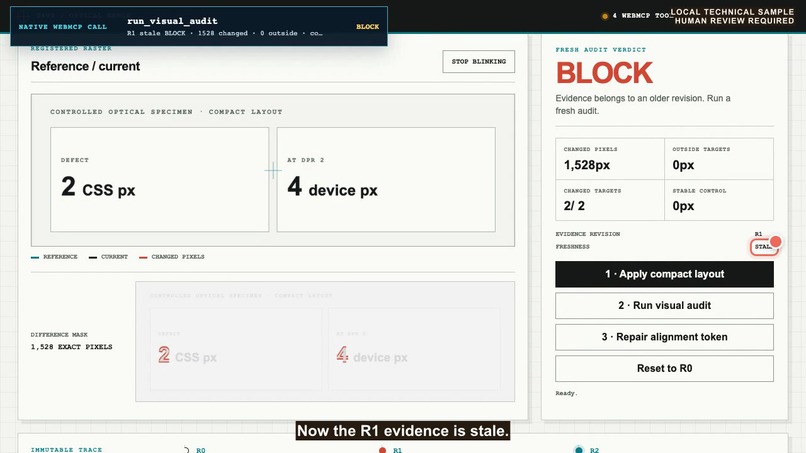Click 'HUMAN REVIEW REQUIRED' notice
The height and width of the screenshot is (453, 806).
(x=734, y=21)
